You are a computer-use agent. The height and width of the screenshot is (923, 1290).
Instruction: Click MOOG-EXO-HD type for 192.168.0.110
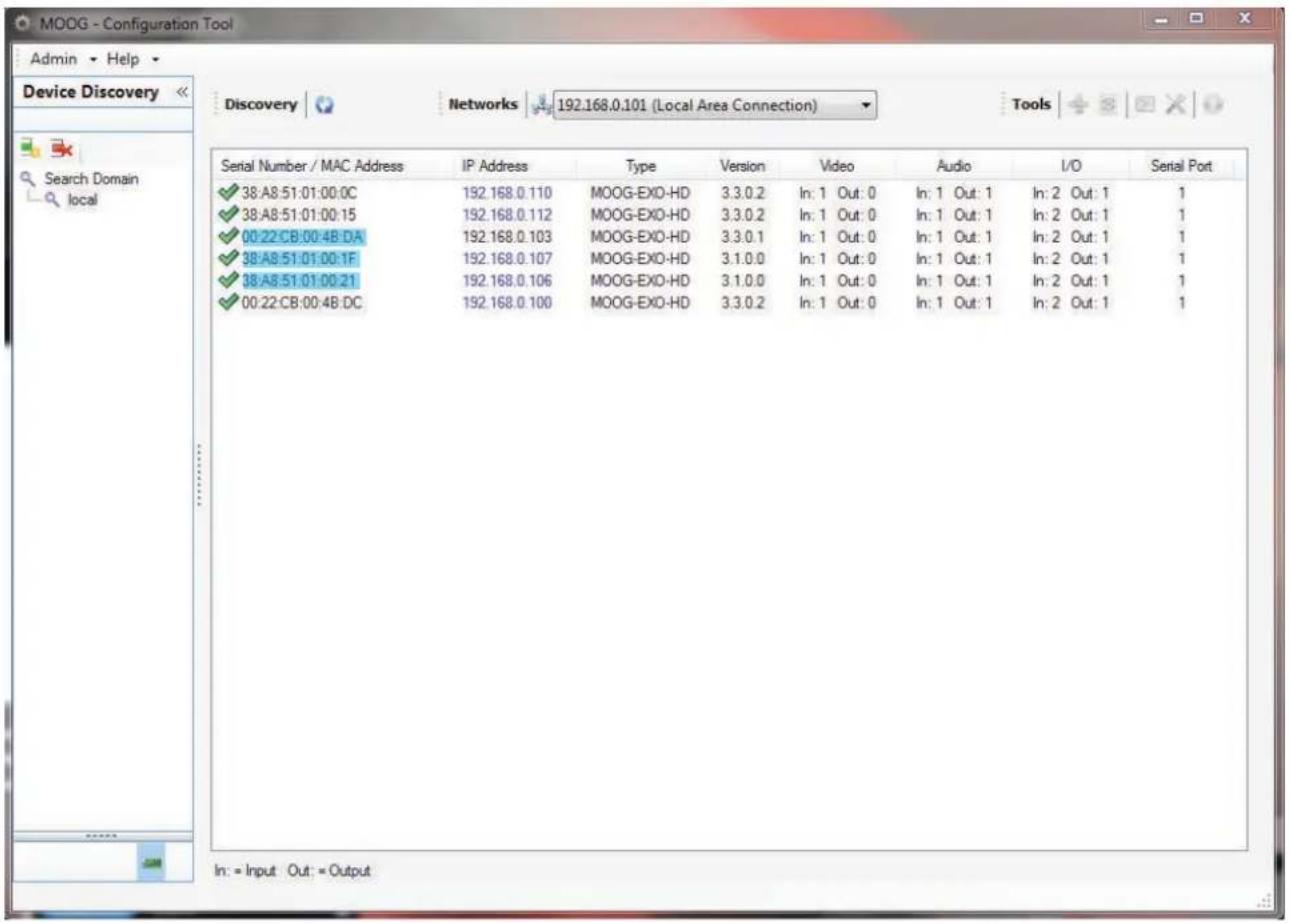point(640,193)
